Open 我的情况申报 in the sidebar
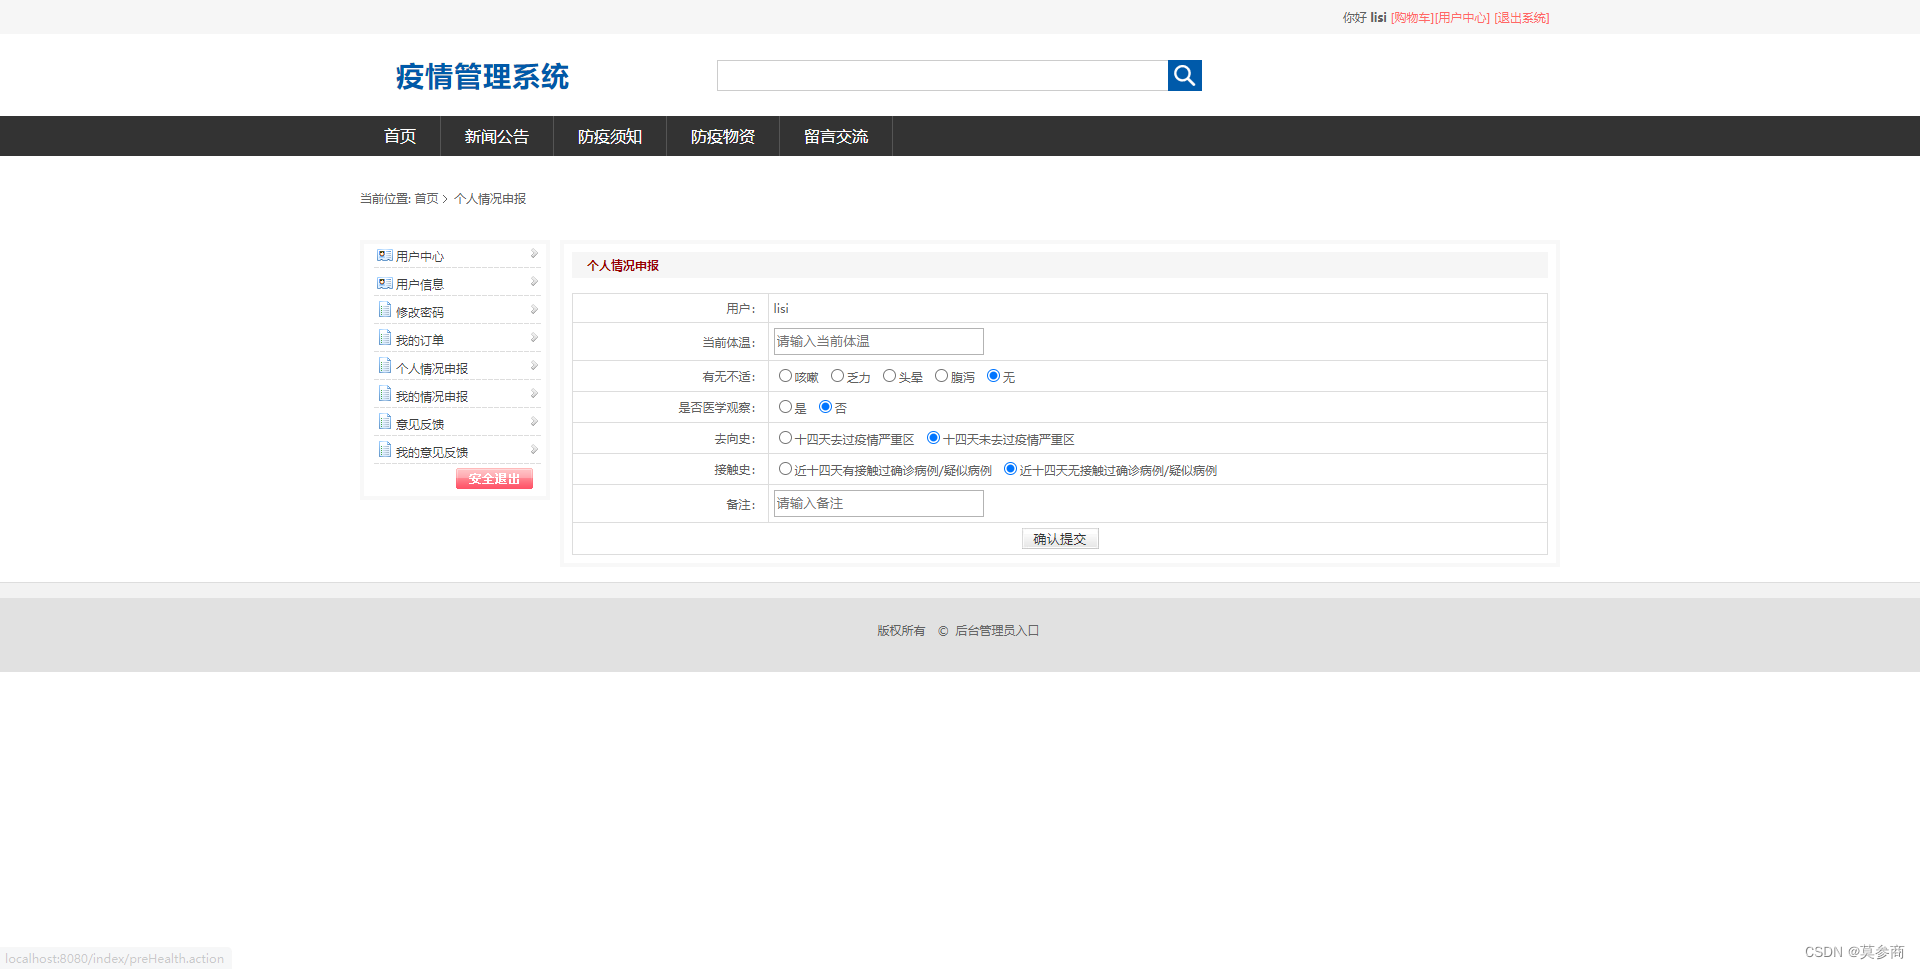The height and width of the screenshot is (969, 1920). point(432,397)
